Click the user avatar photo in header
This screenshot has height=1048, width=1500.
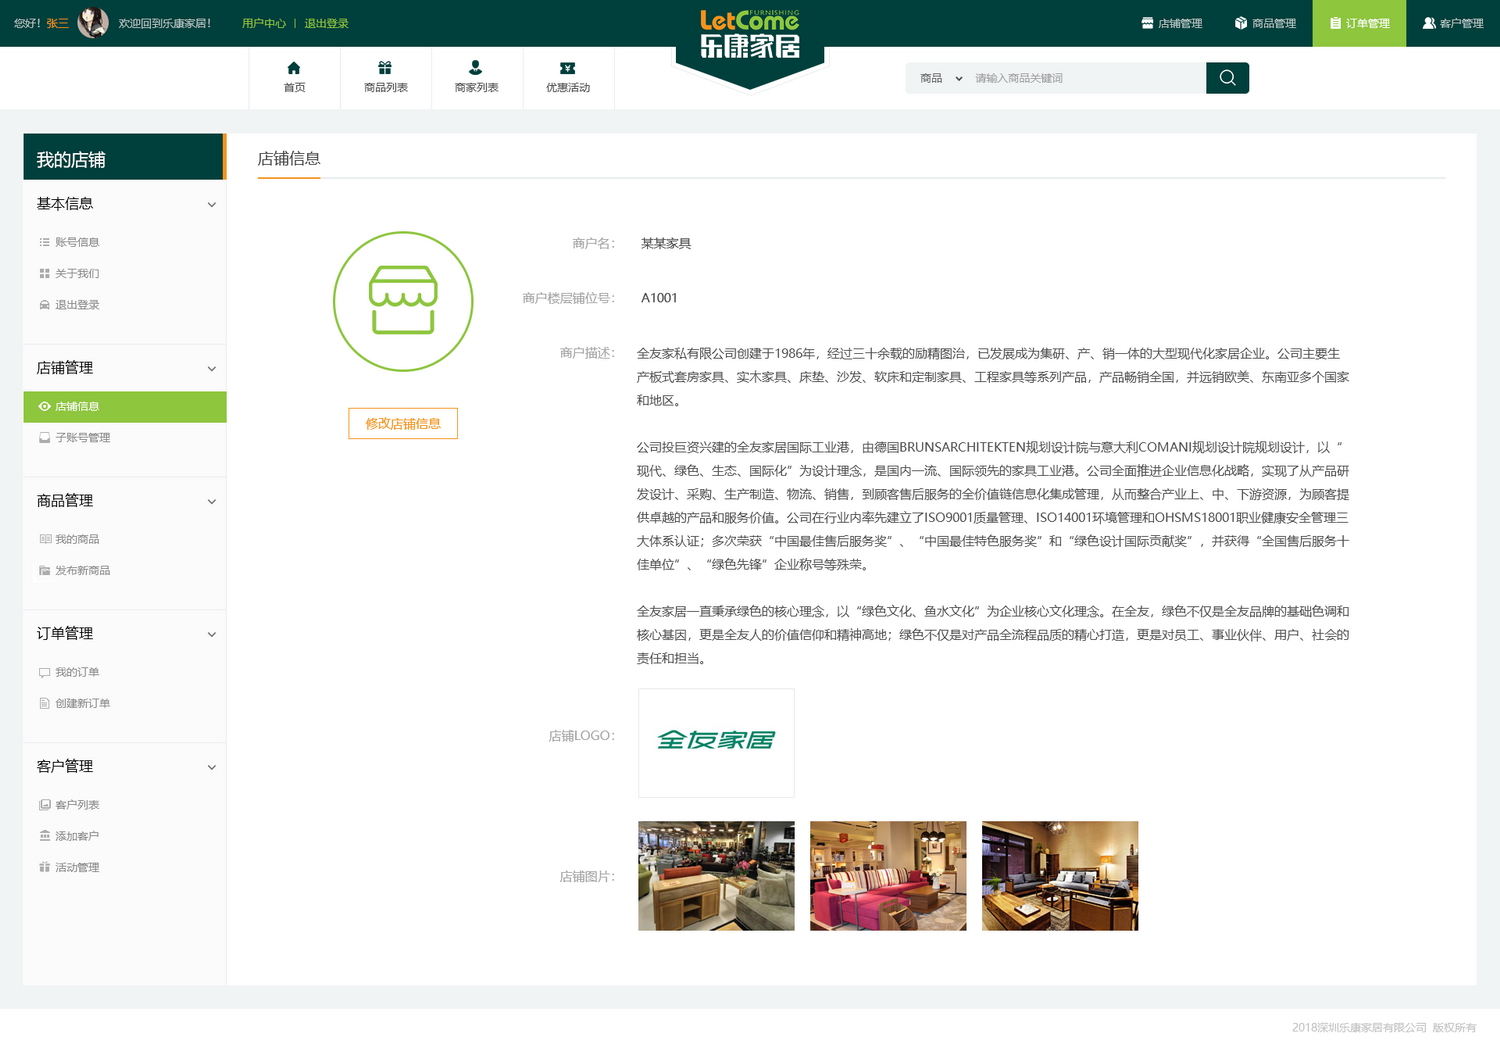(93, 22)
